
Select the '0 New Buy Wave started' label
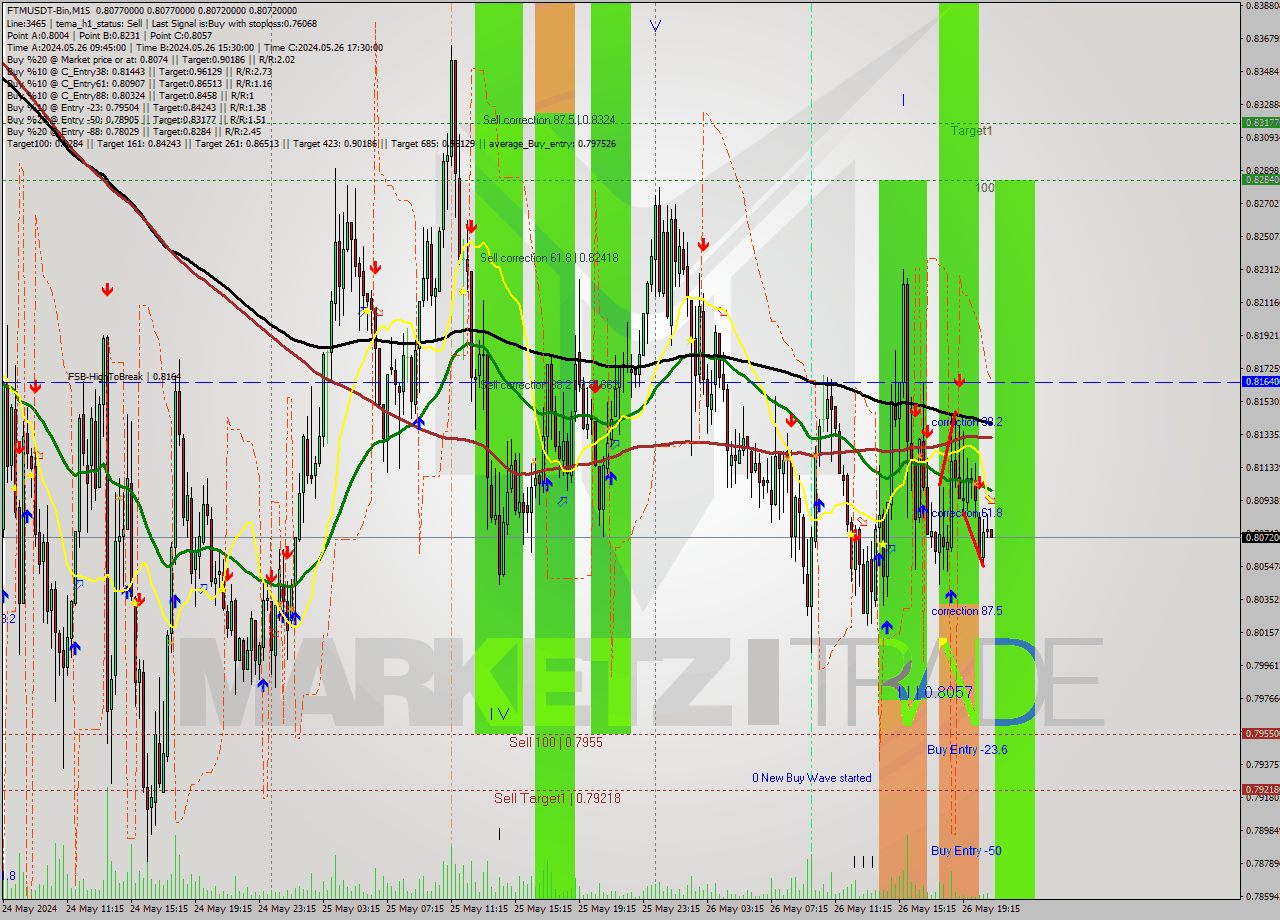point(812,778)
